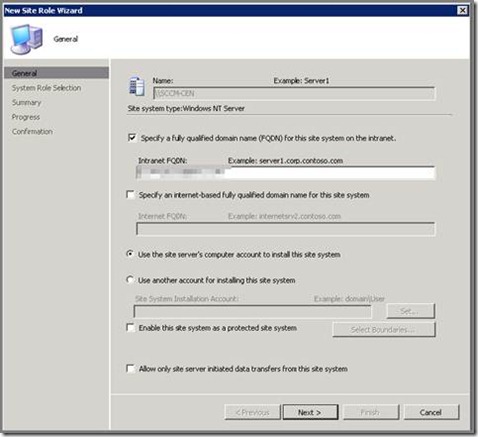Select the Confirmation step in sidebar
The height and width of the screenshot is (437, 478).
point(32,131)
